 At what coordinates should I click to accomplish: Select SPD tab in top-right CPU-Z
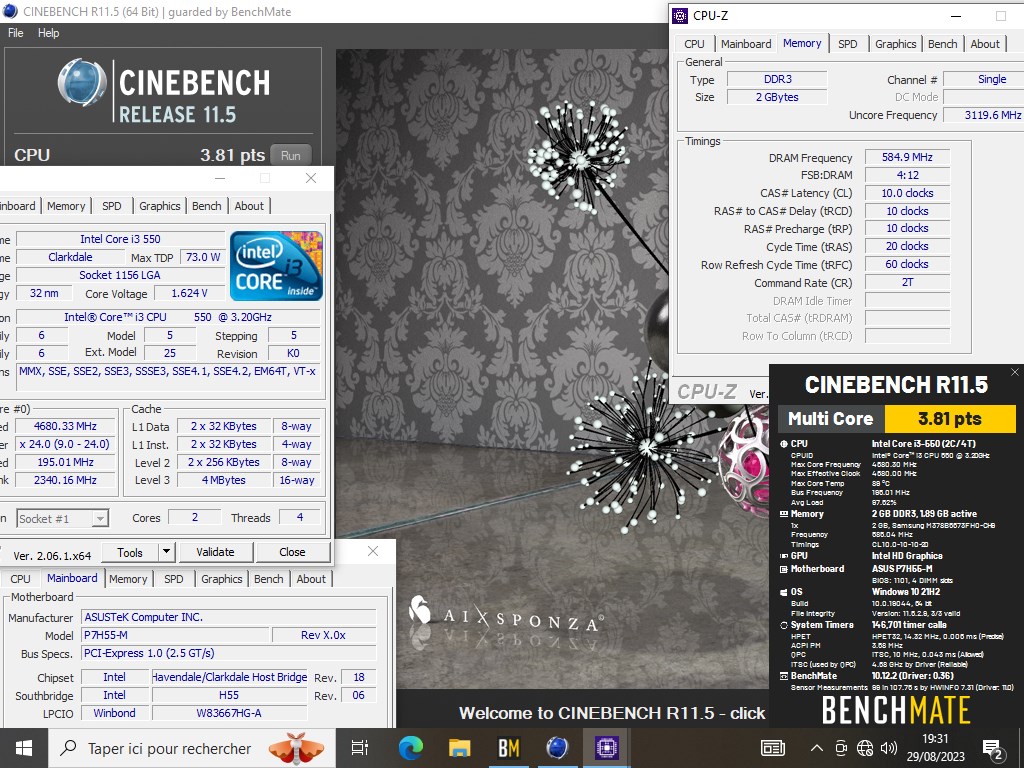click(x=848, y=44)
